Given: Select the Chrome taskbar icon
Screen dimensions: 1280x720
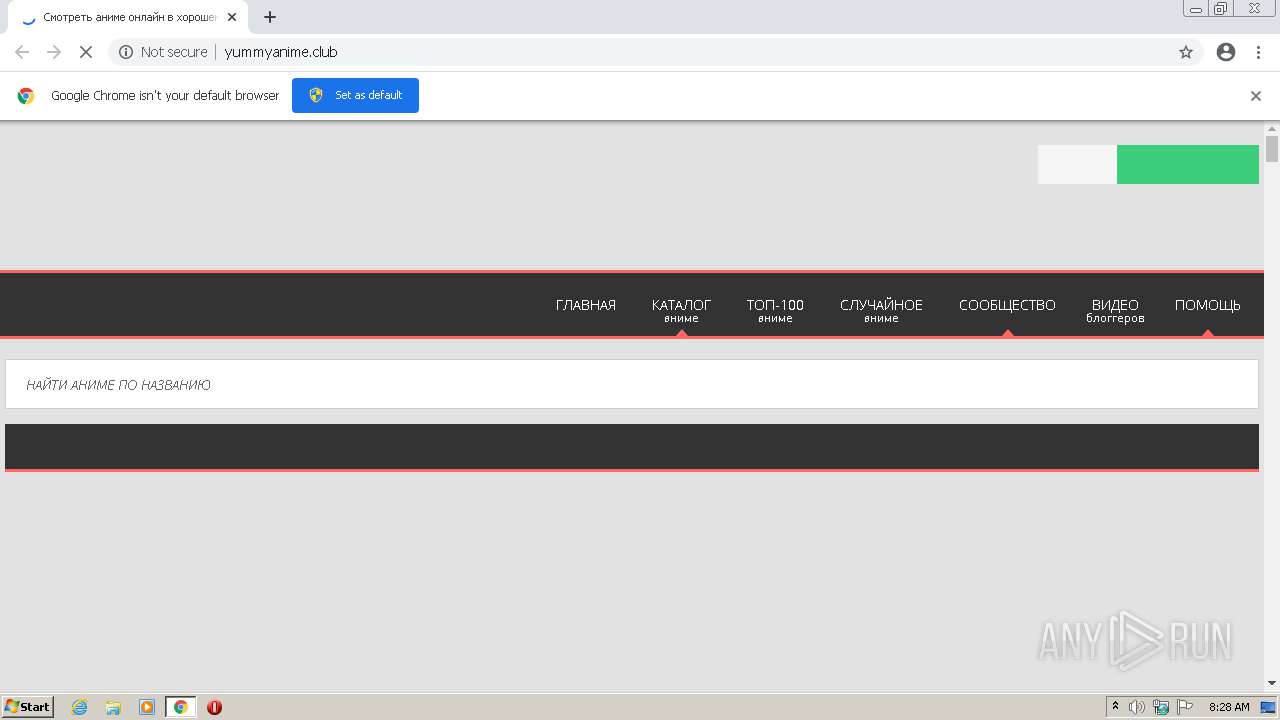Looking at the screenshot, I should [180, 707].
